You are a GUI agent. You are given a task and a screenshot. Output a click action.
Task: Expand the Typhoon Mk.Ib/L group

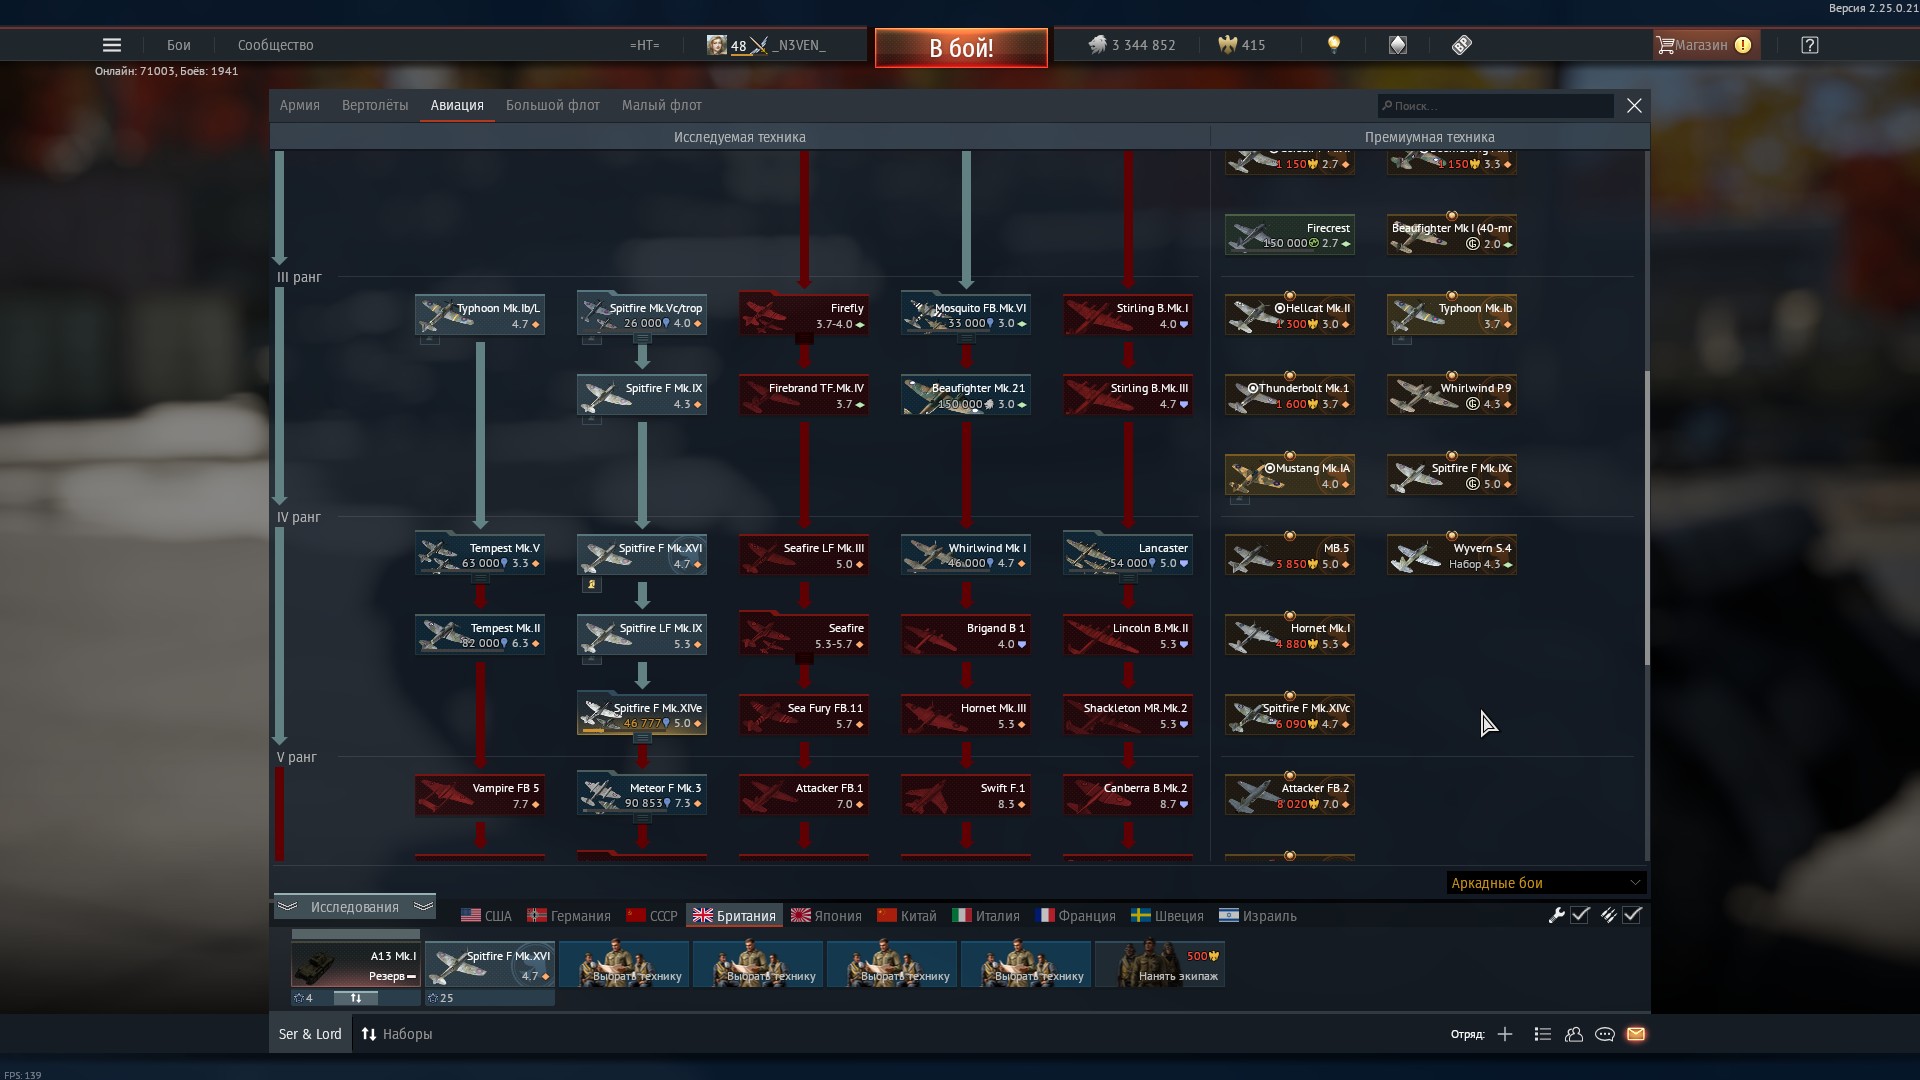click(429, 340)
